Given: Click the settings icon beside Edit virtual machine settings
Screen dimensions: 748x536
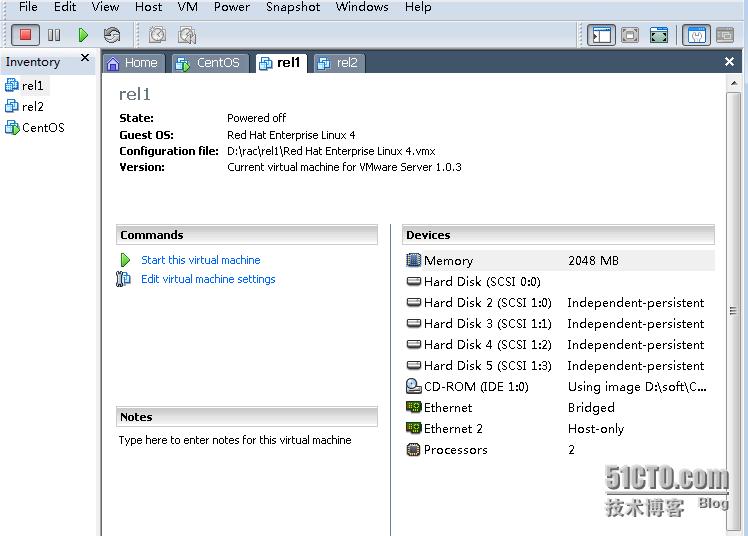Looking at the screenshot, I should pos(124,278).
